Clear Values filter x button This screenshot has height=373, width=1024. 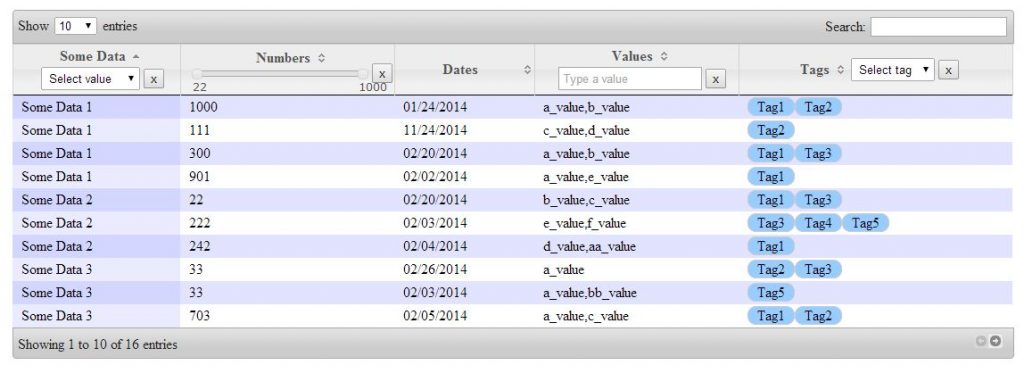[716, 79]
